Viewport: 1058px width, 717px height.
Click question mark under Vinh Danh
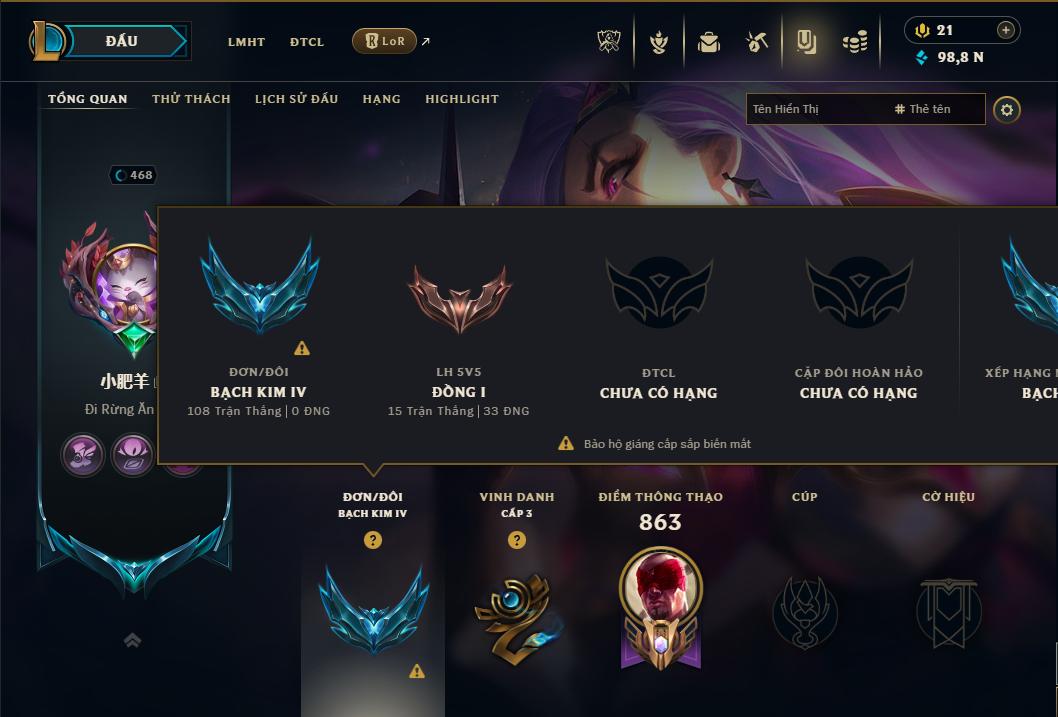tap(517, 540)
